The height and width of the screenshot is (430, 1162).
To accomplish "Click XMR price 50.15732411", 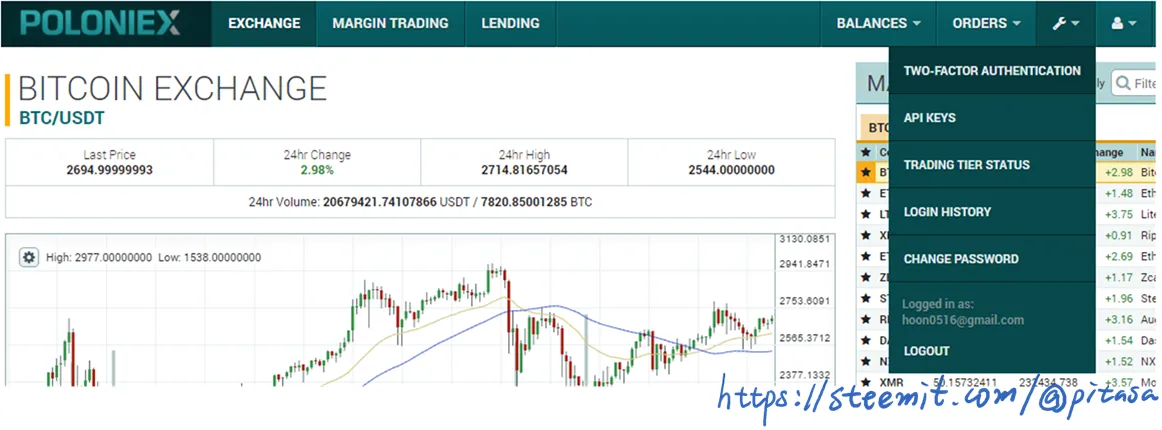I will 964,383.
